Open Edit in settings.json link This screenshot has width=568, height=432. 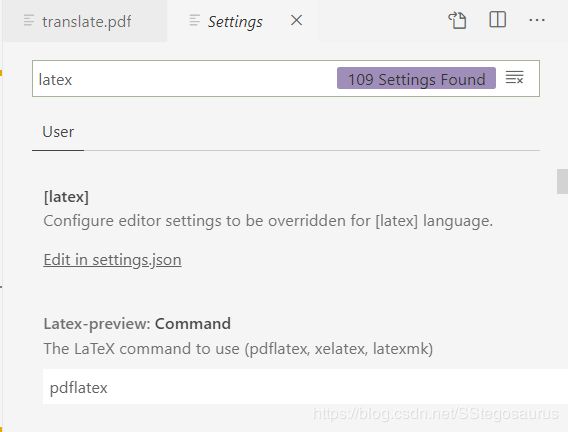[x=112, y=260]
